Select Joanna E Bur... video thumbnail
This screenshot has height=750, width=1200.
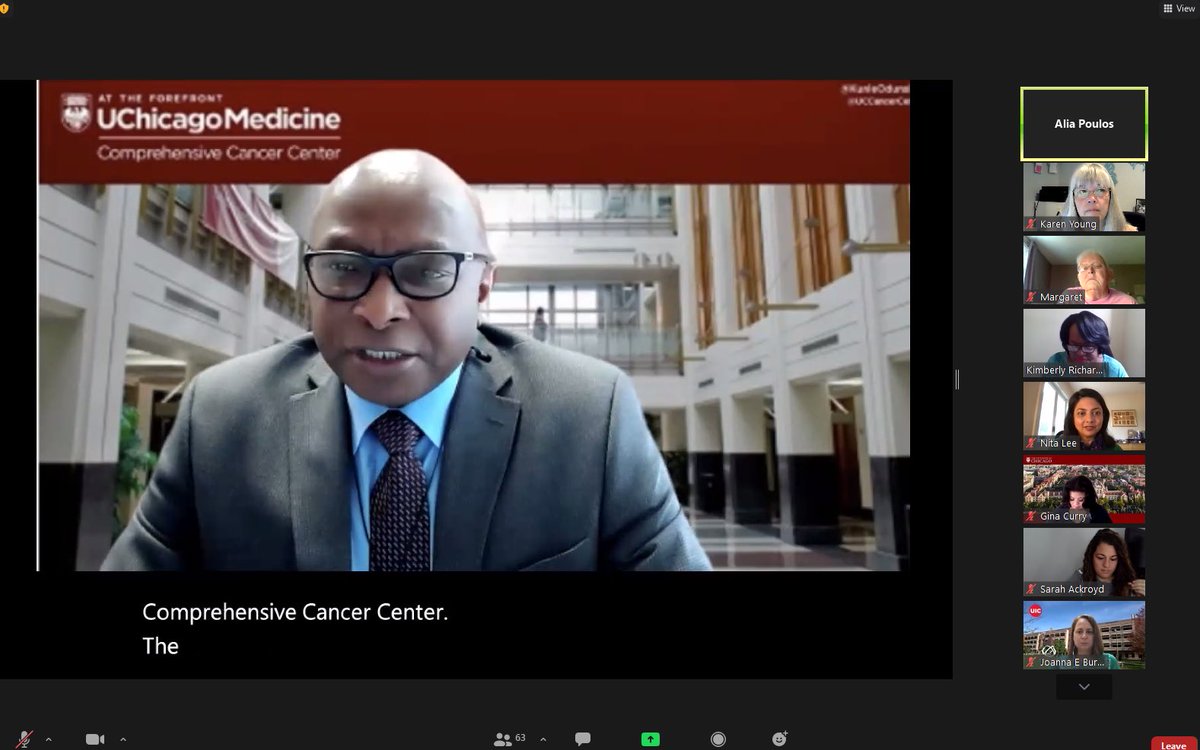pyautogui.click(x=1084, y=635)
